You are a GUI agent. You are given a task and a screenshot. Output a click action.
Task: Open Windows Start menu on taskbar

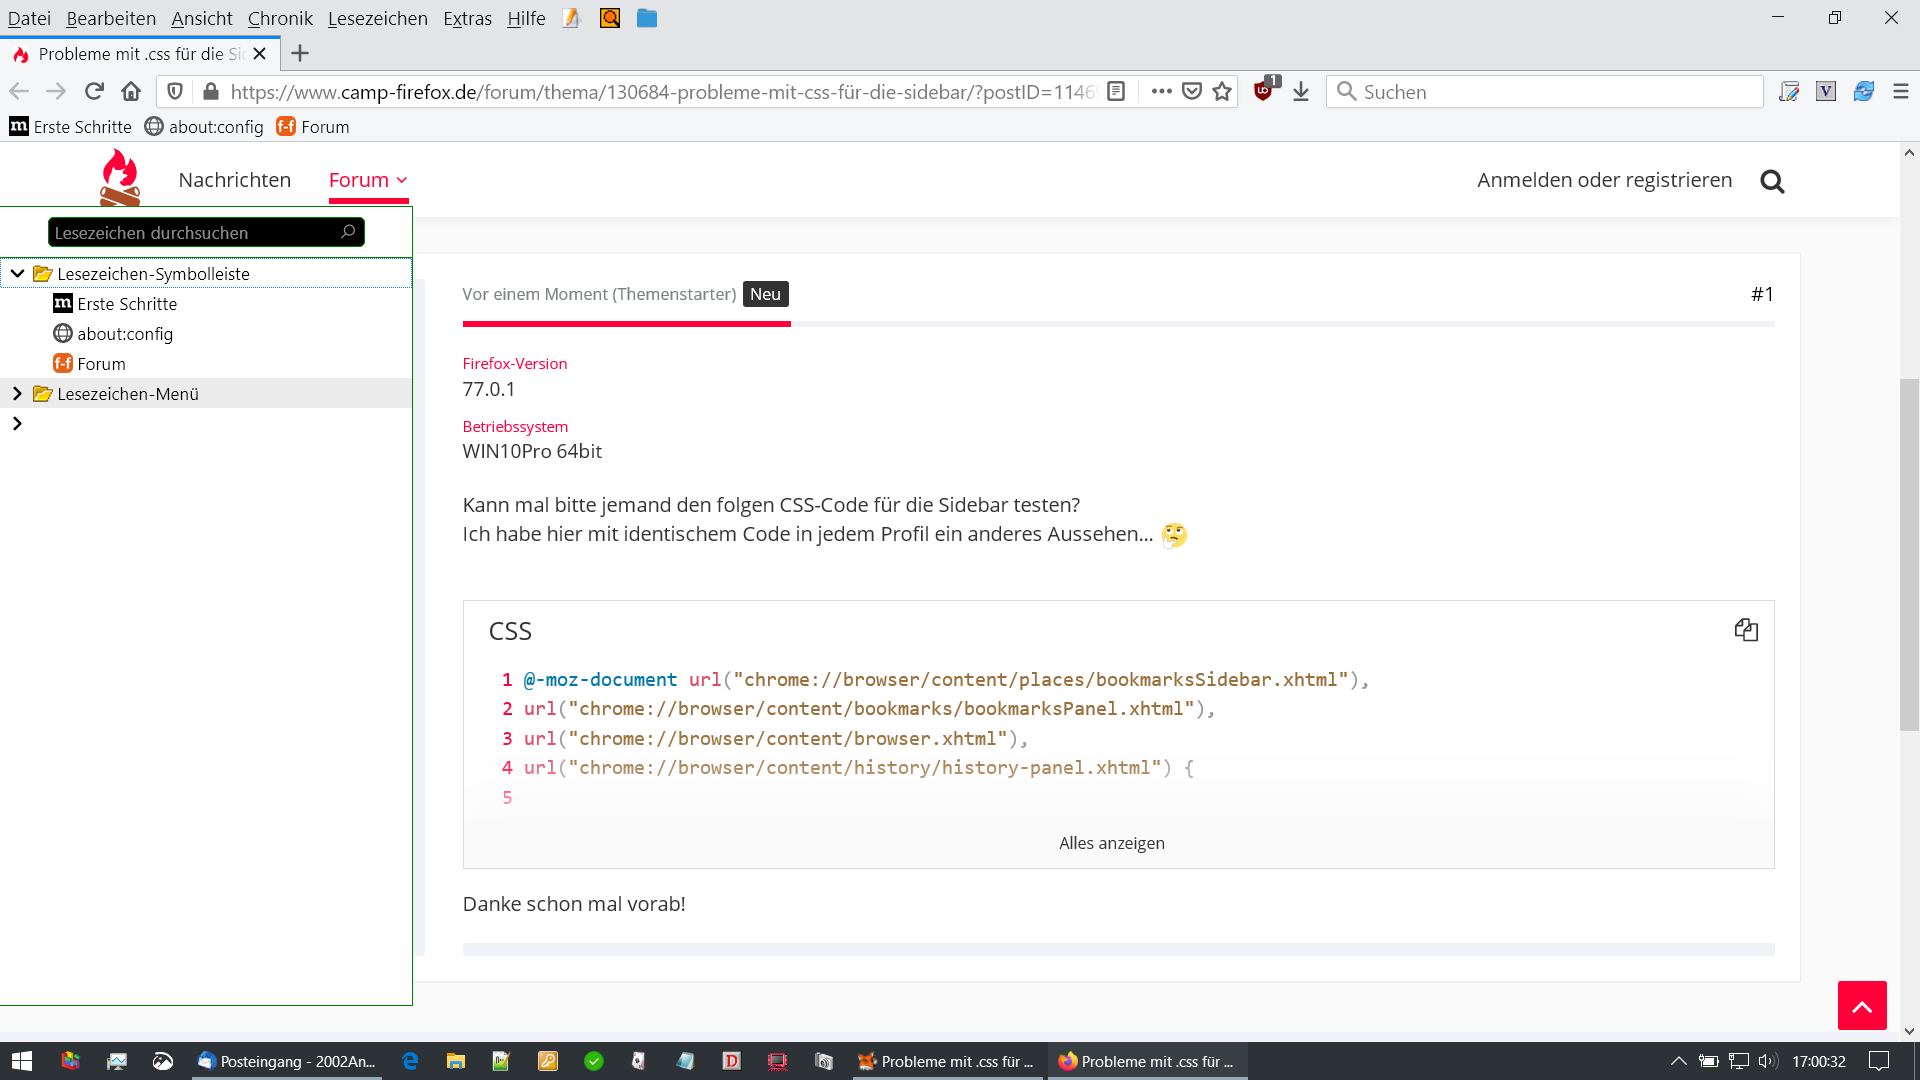[x=22, y=1061]
